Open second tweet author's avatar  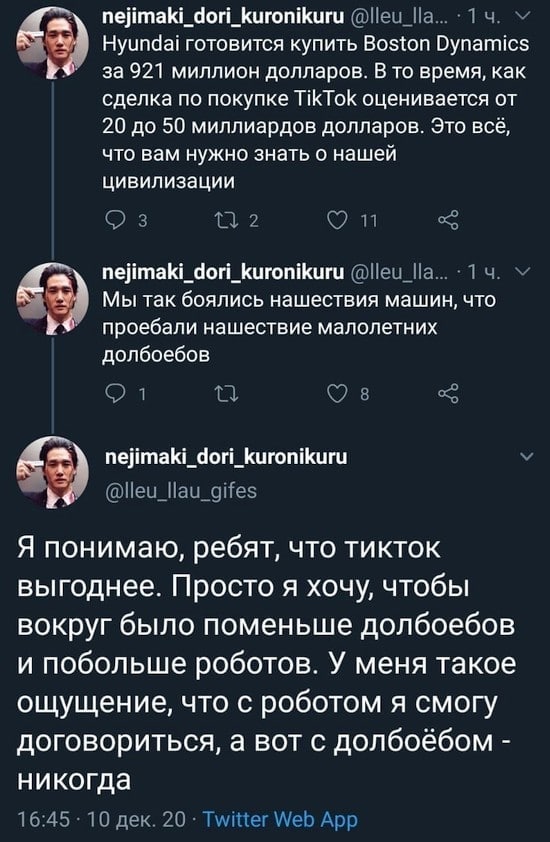tap(53, 299)
